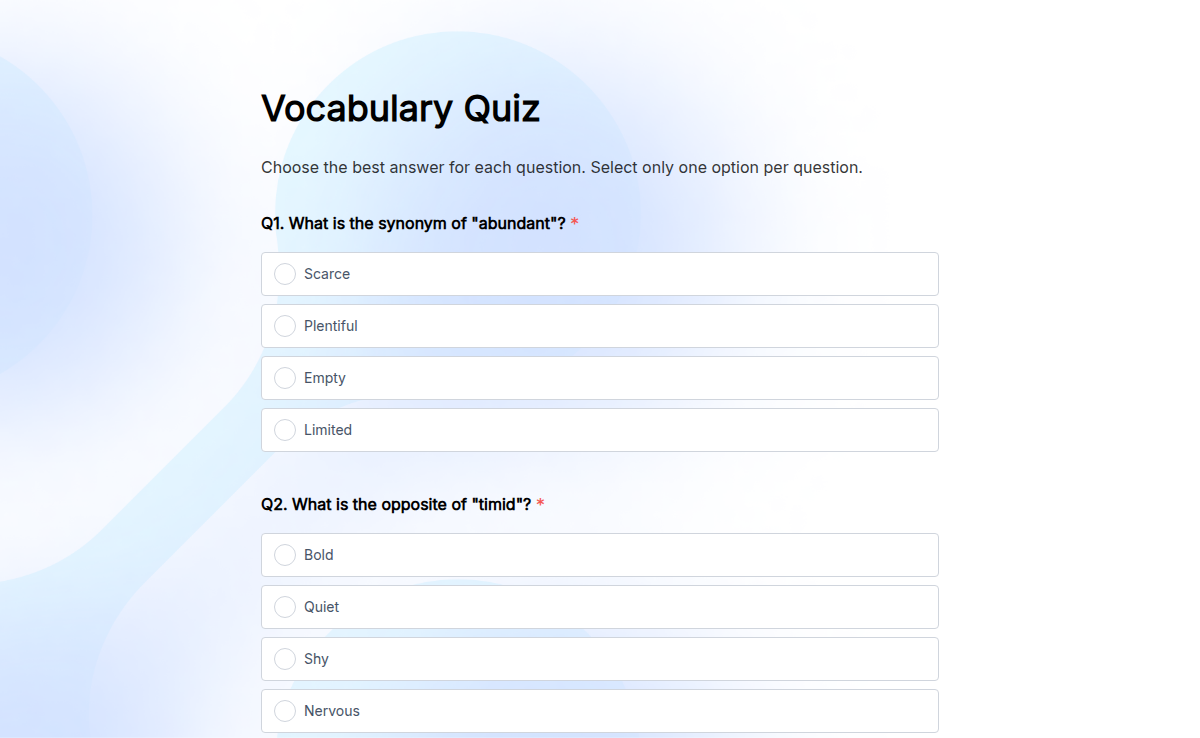Click the radio circle beside "Scarce"

284,274
